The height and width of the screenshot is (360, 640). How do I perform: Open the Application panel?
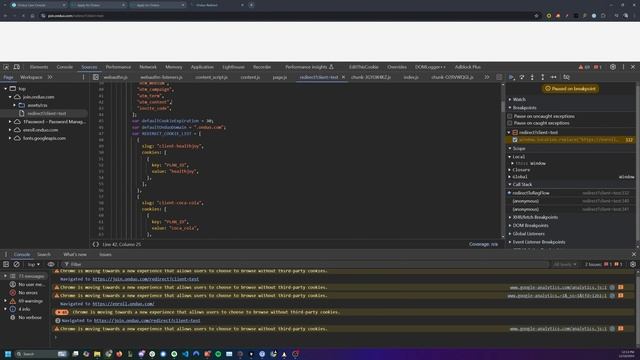point(202,67)
